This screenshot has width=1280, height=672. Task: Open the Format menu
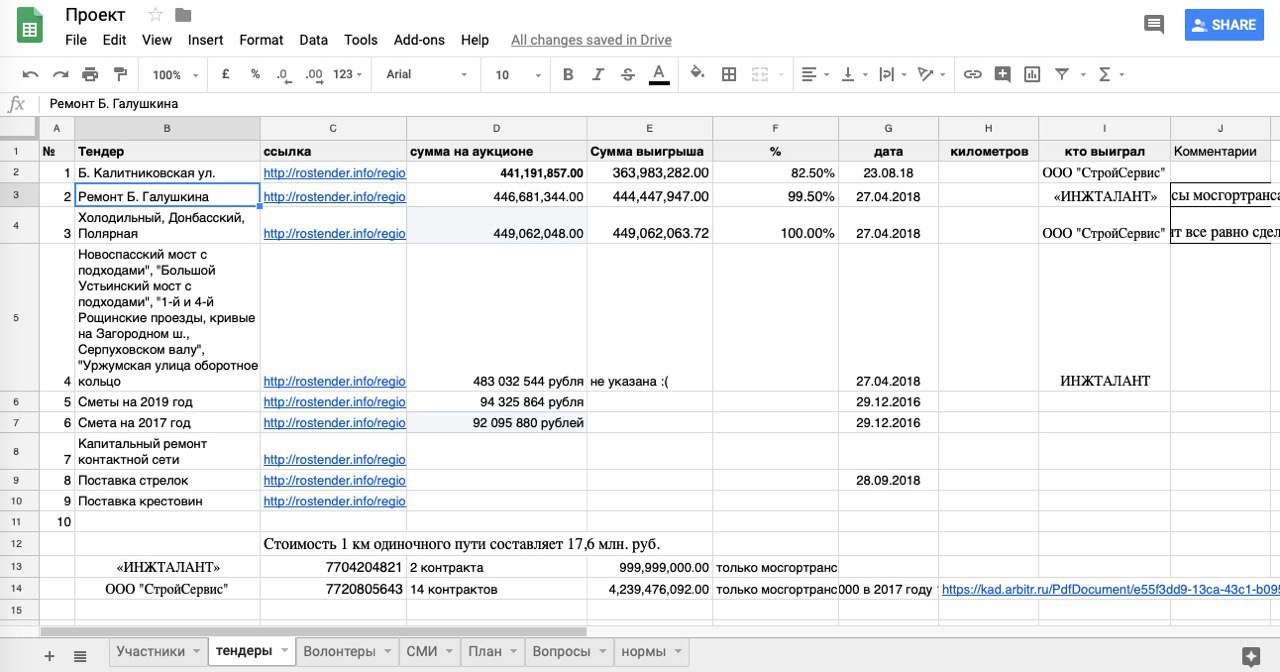pos(261,40)
